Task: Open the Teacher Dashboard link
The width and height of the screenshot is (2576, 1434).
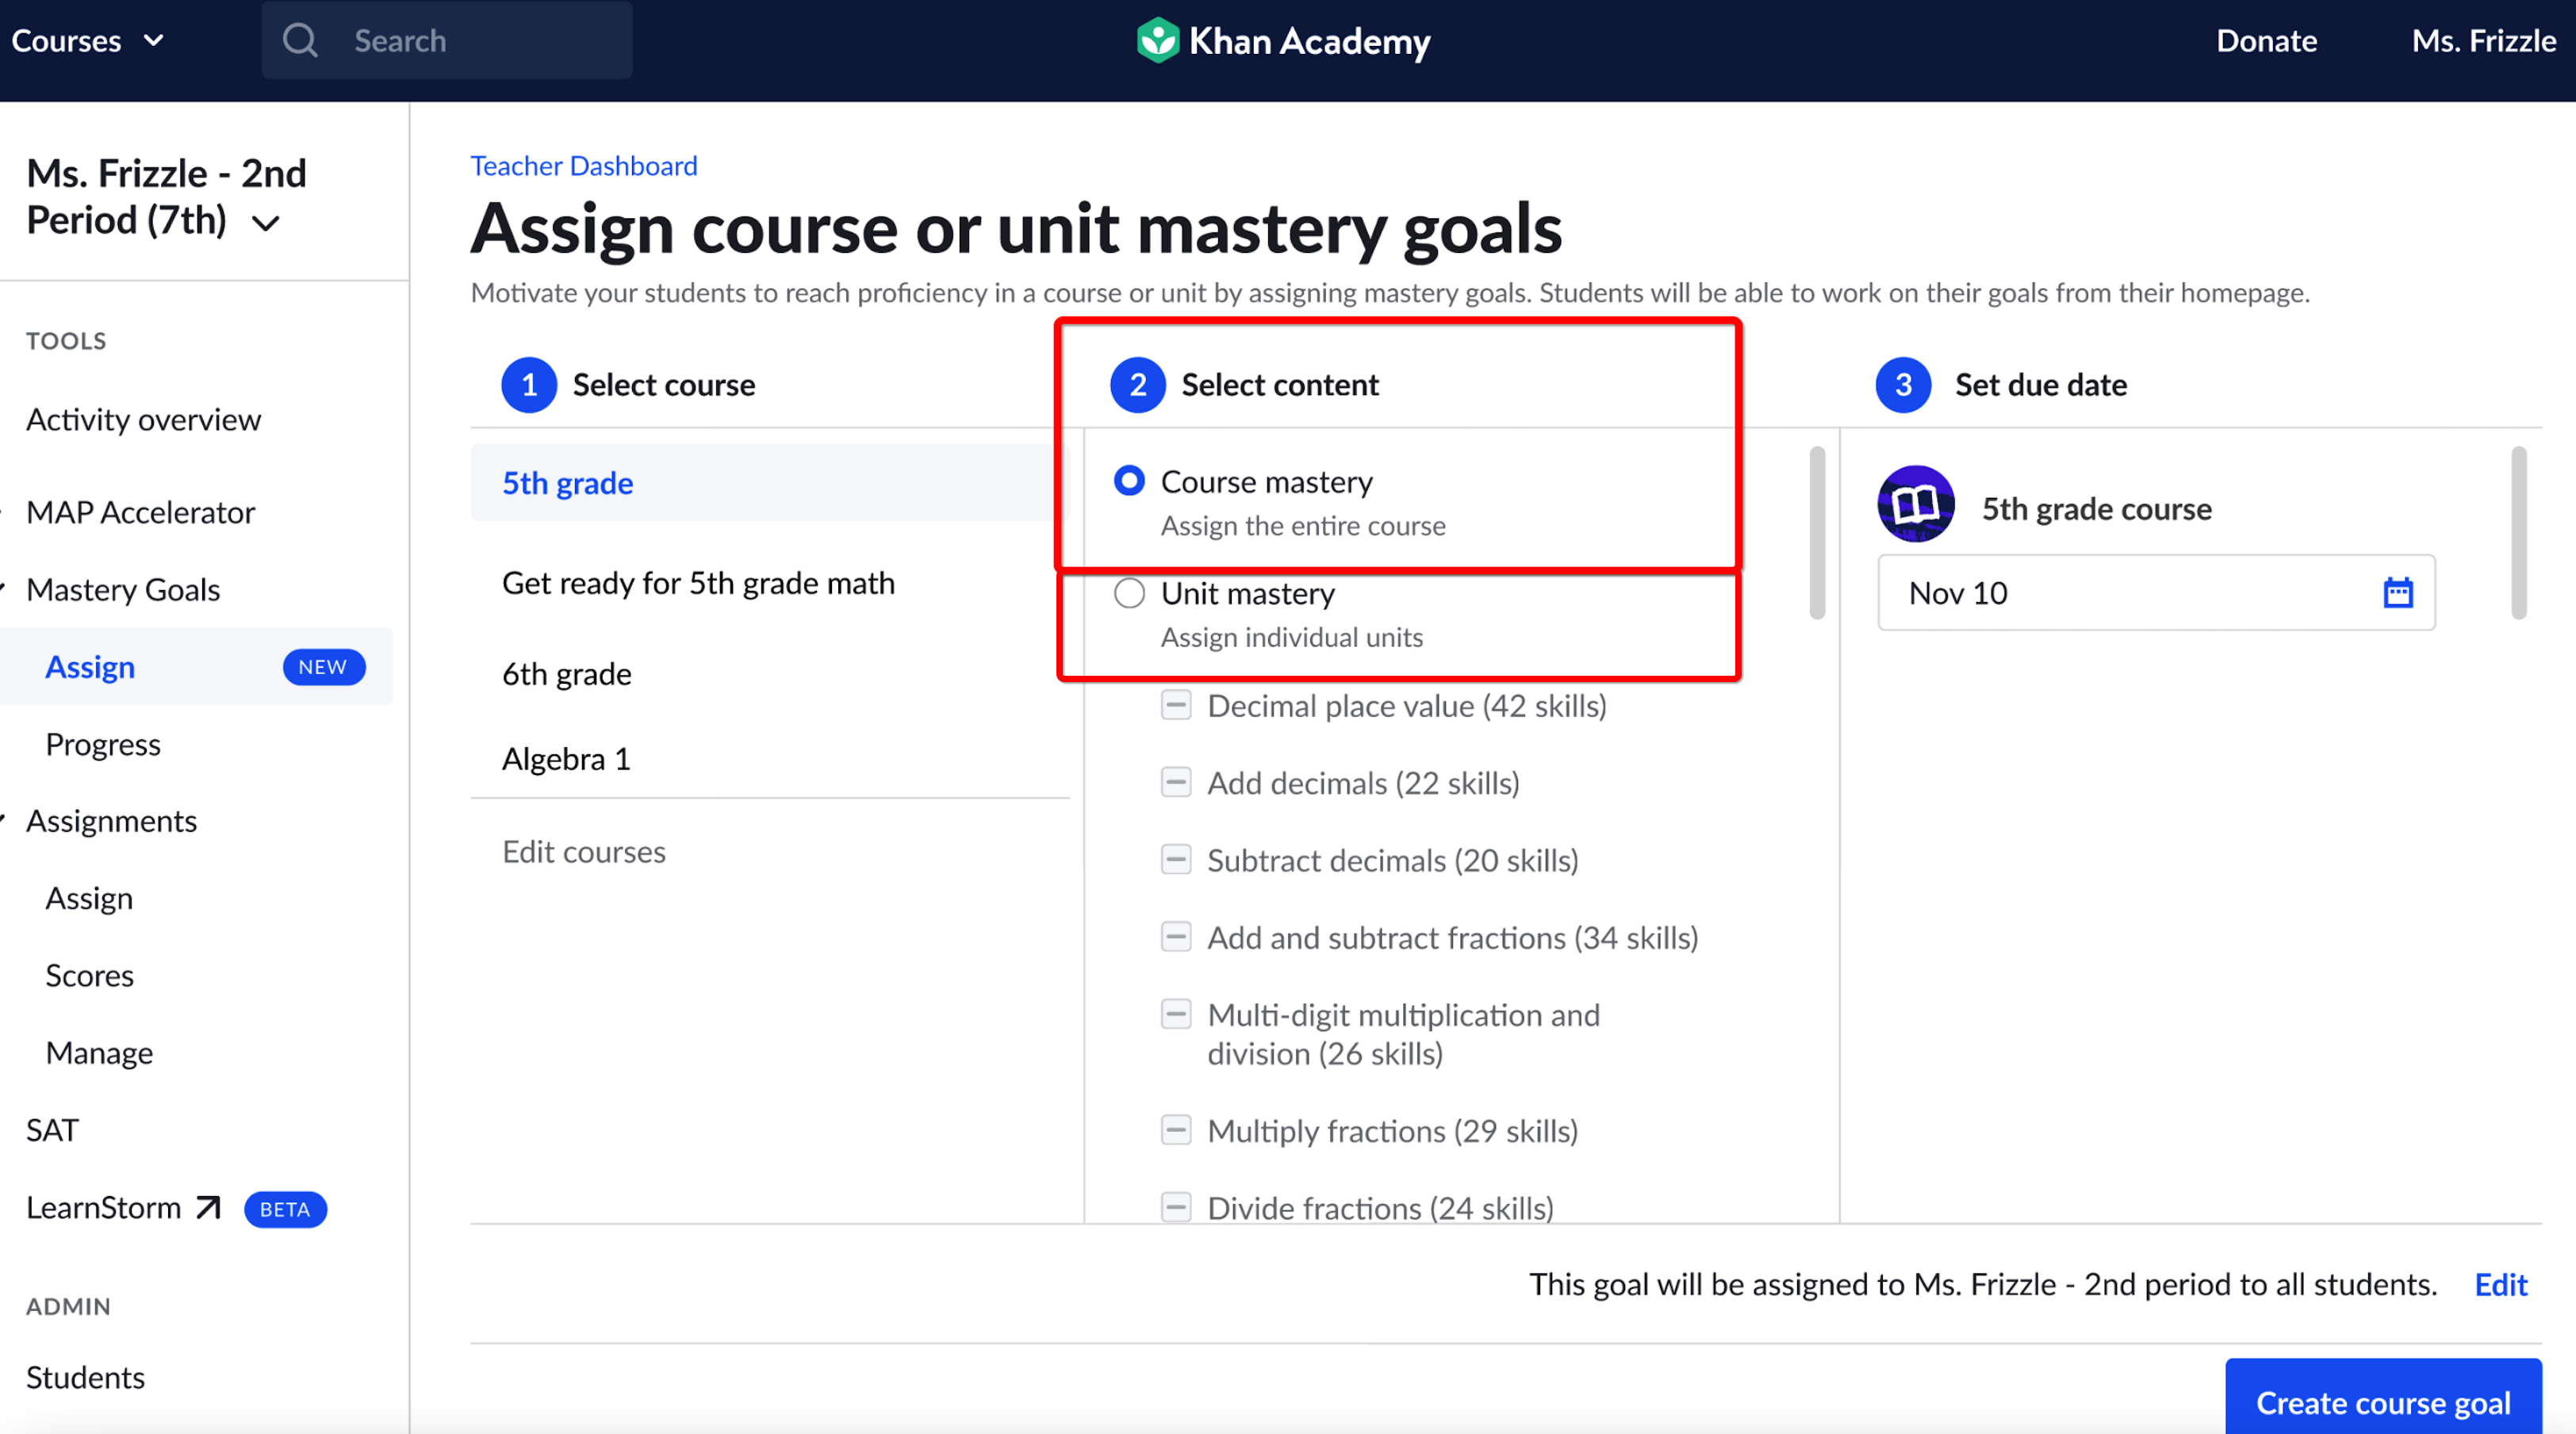Action: (x=584, y=165)
